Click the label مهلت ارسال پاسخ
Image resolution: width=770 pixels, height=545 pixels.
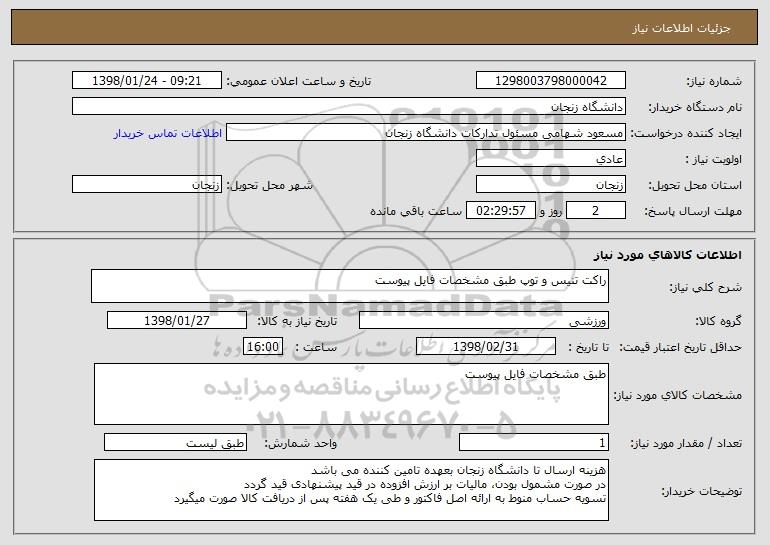693,211
